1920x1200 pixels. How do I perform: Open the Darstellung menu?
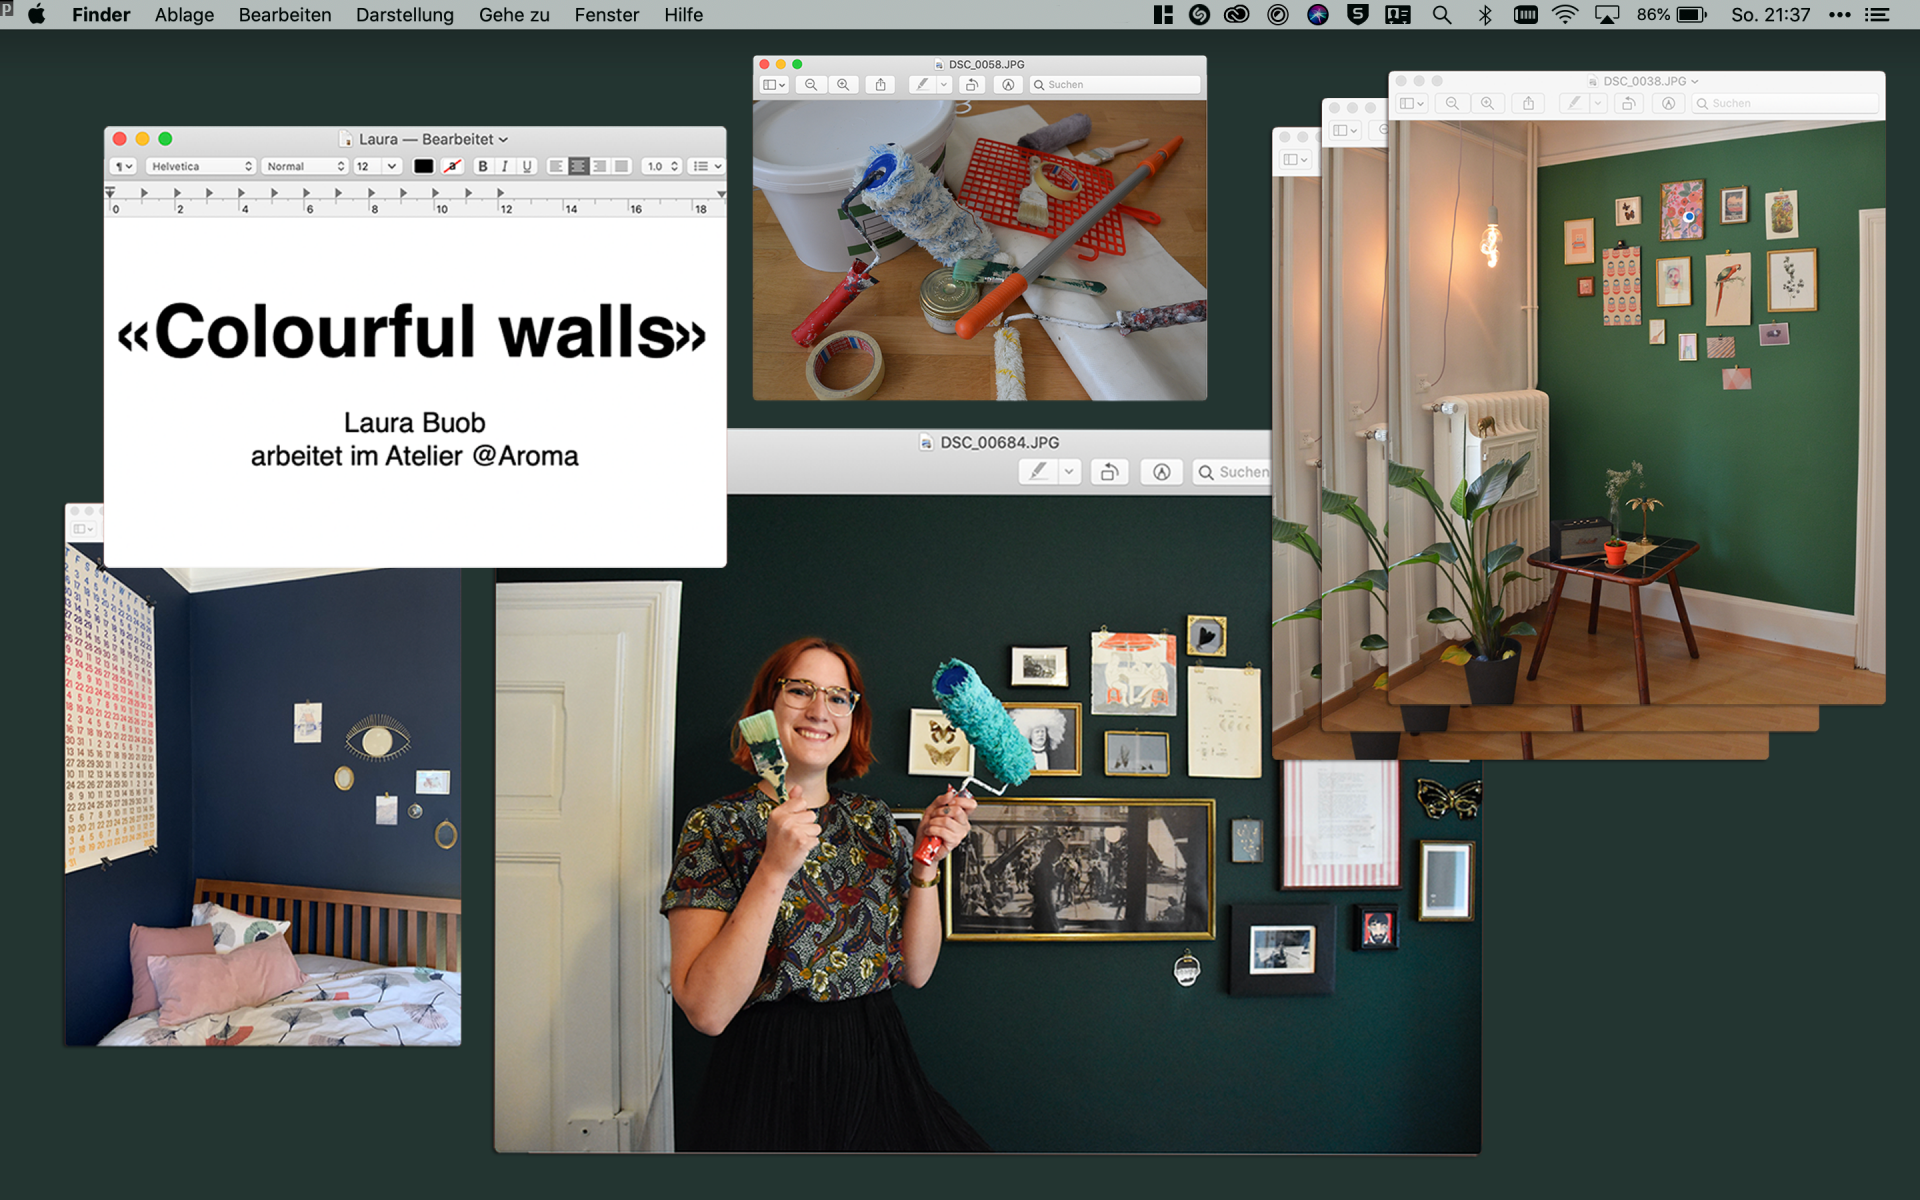tap(404, 15)
